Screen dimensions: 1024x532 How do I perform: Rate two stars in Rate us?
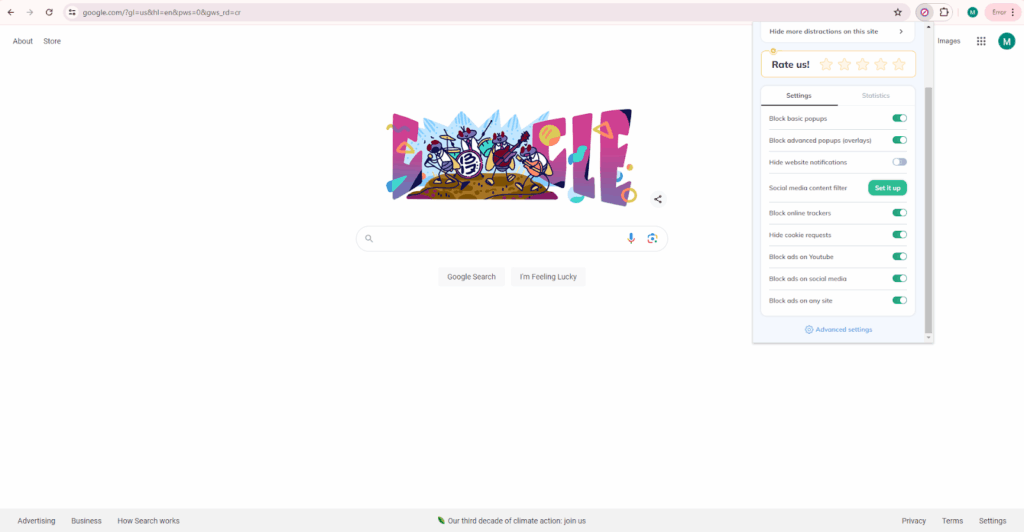(844, 65)
